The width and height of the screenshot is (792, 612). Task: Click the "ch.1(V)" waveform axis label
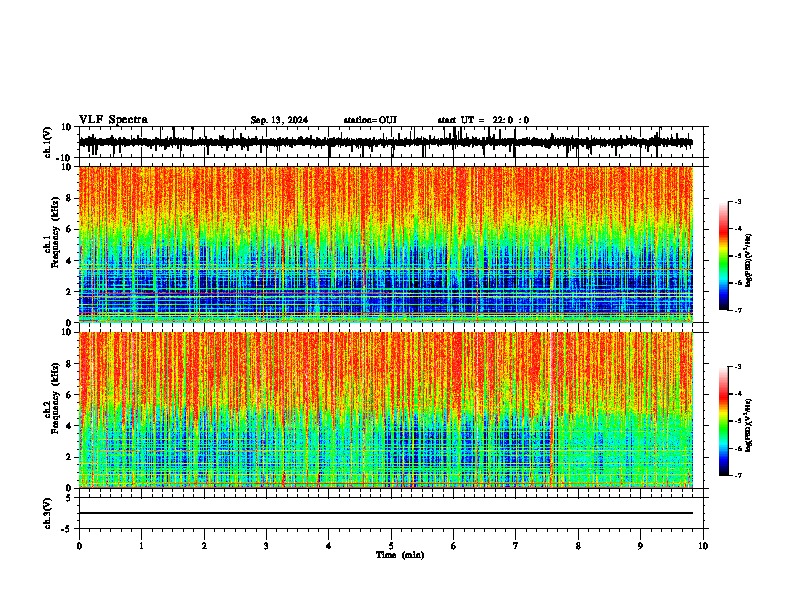pyautogui.click(x=47, y=142)
